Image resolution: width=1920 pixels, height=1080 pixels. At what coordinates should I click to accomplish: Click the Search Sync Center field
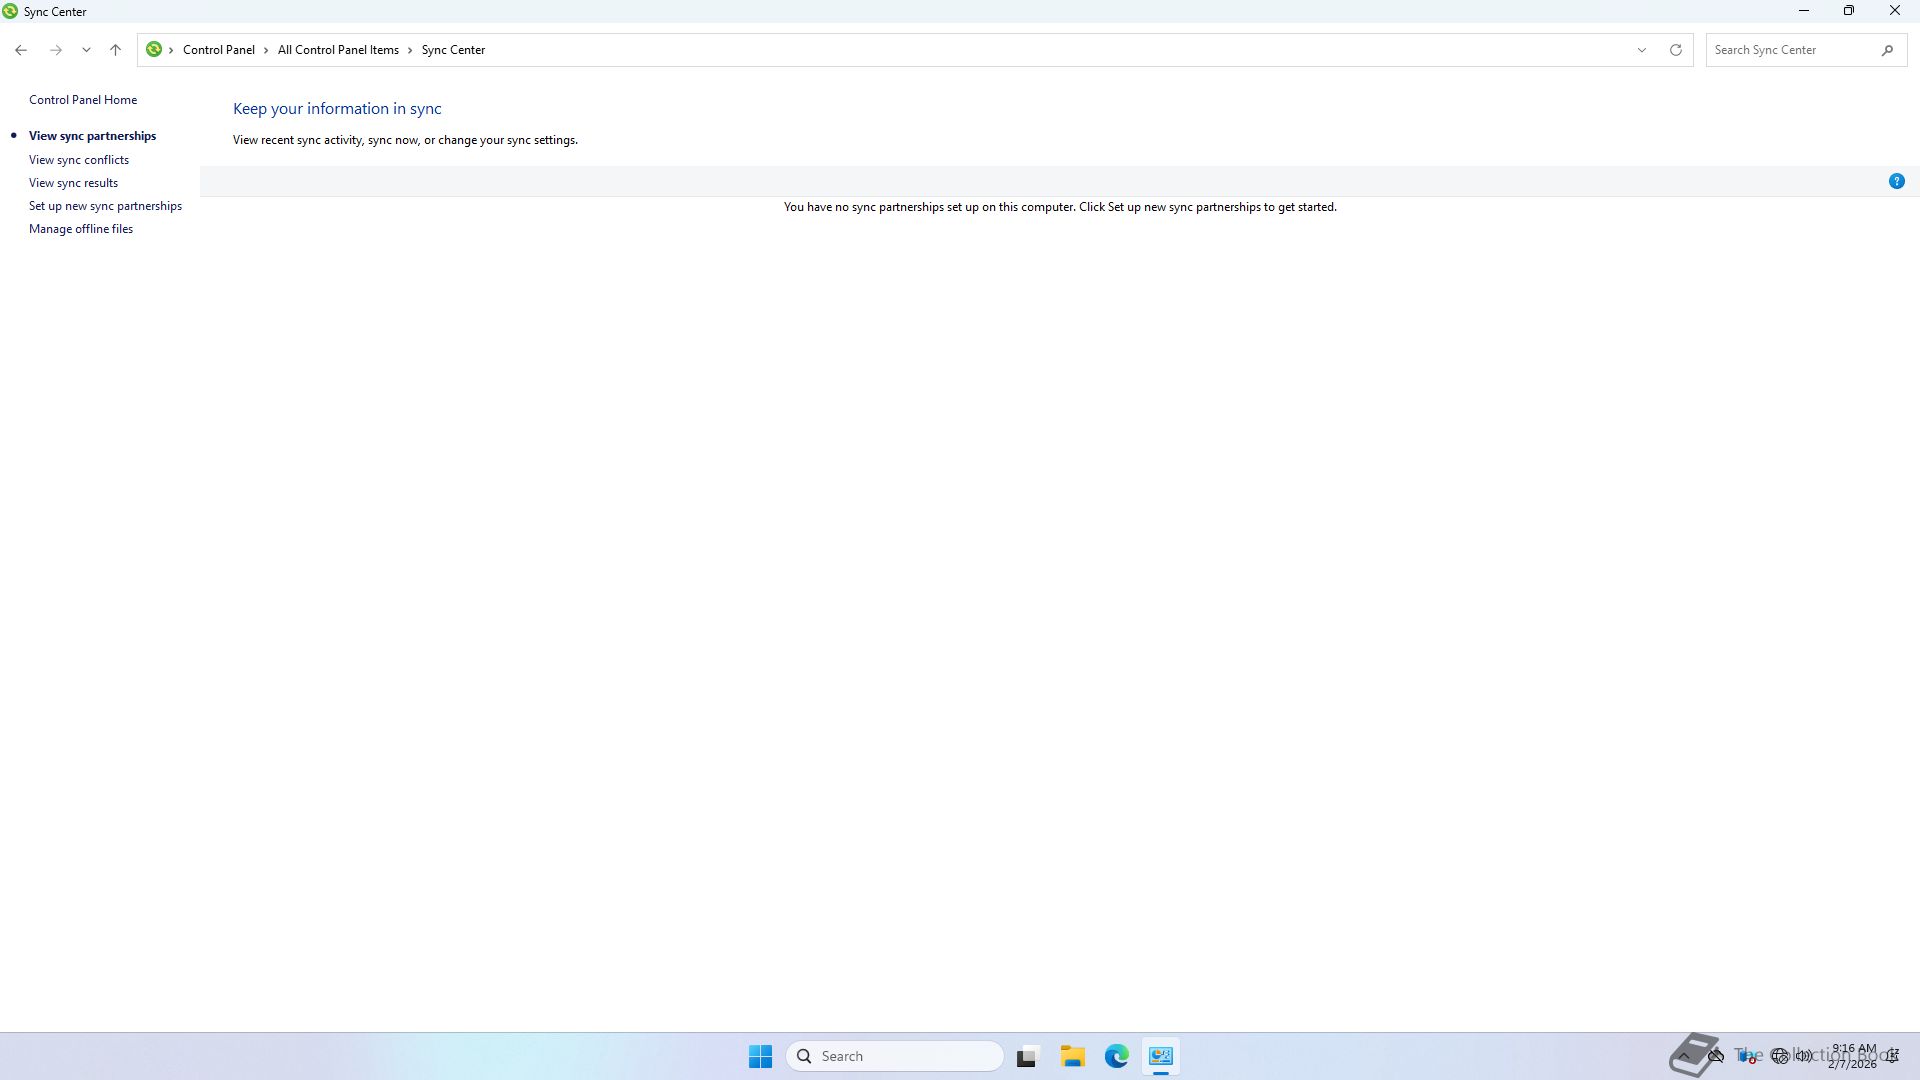click(1790, 50)
